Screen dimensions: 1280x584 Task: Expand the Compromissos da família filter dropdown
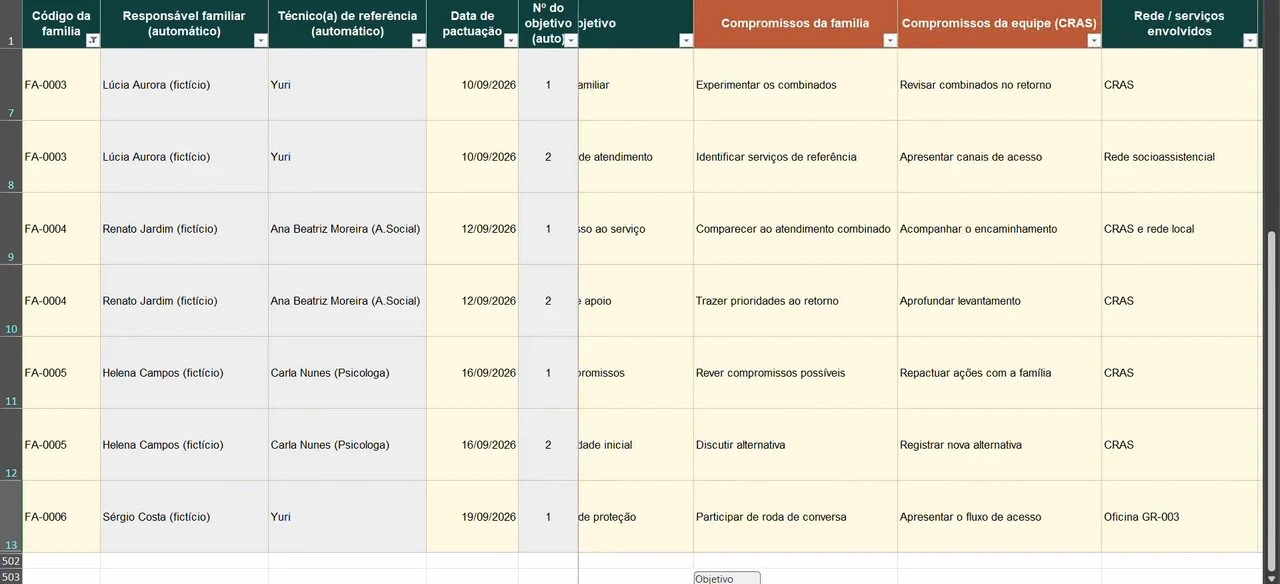click(890, 41)
